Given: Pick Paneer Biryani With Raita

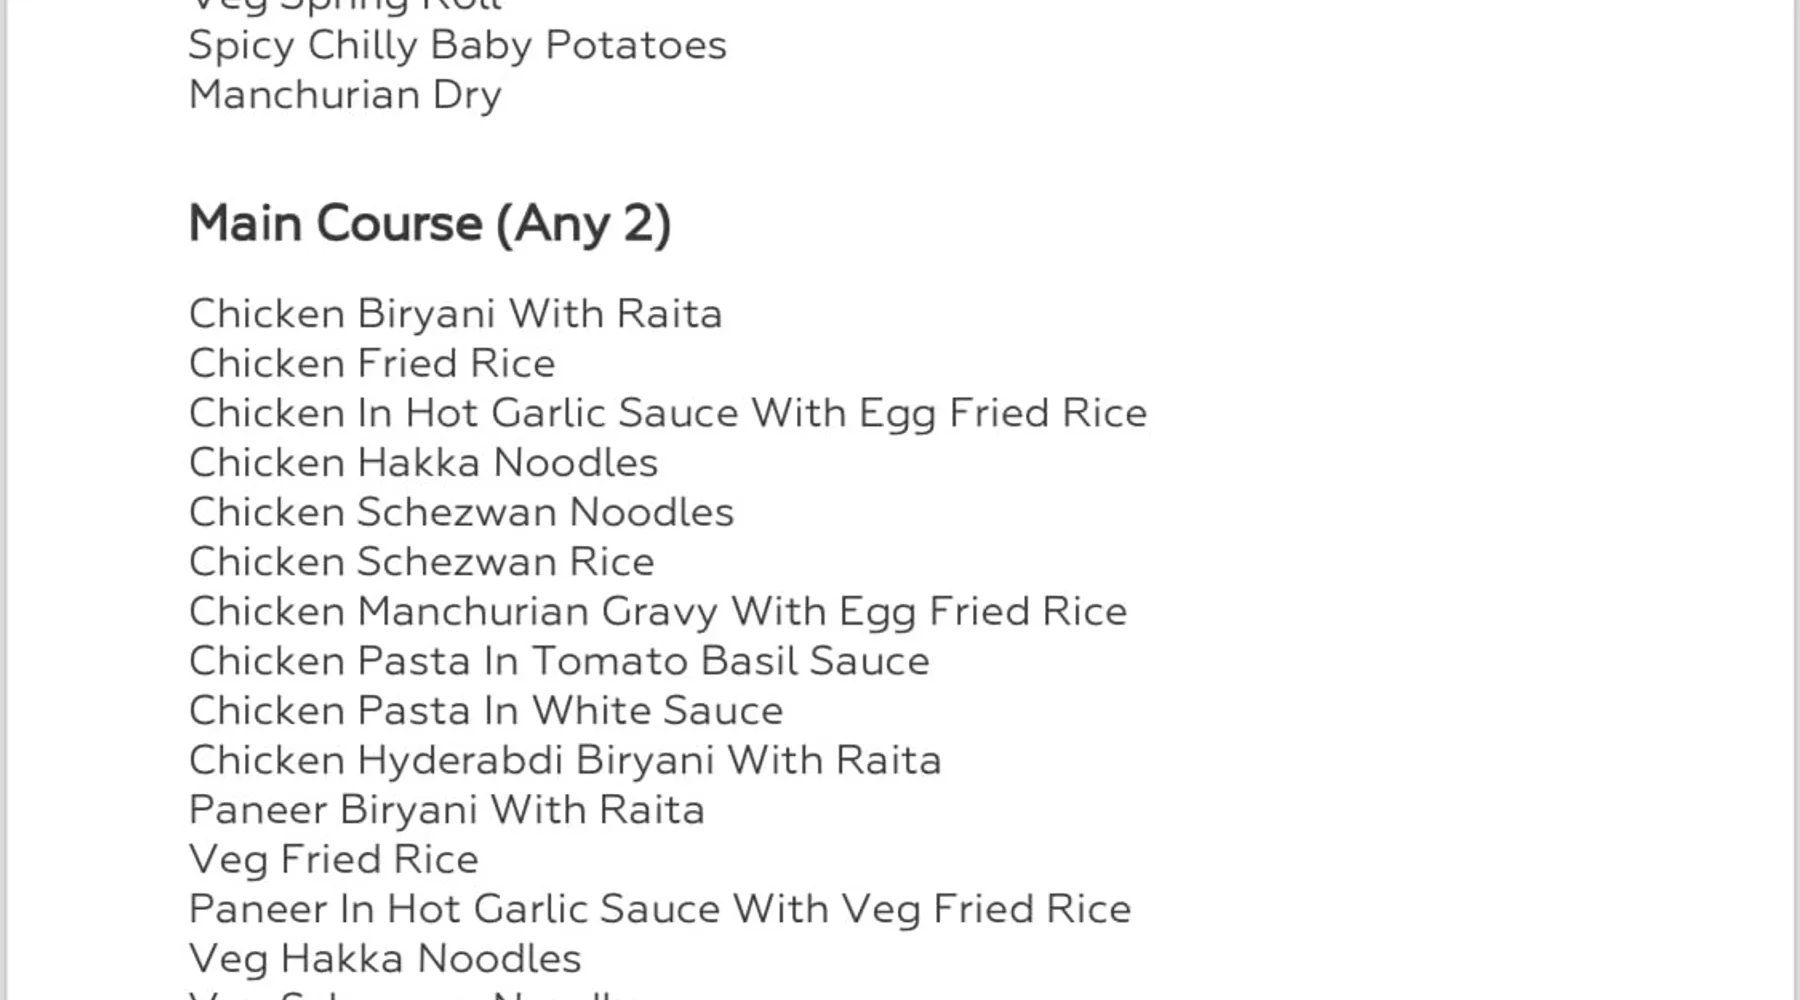Looking at the screenshot, I should point(446,811).
